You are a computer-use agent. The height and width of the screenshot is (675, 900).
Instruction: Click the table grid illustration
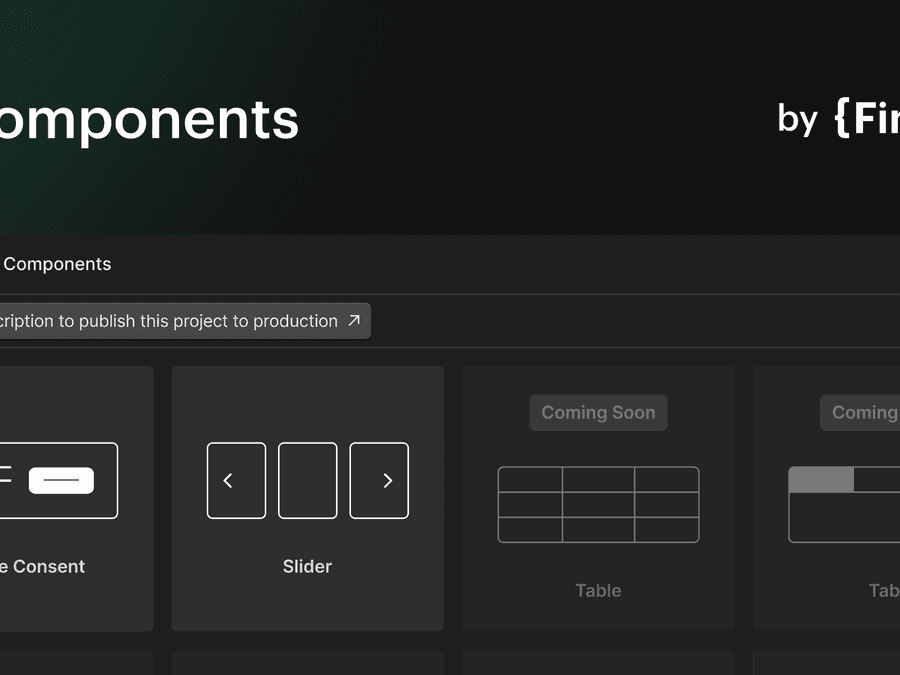(598, 505)
